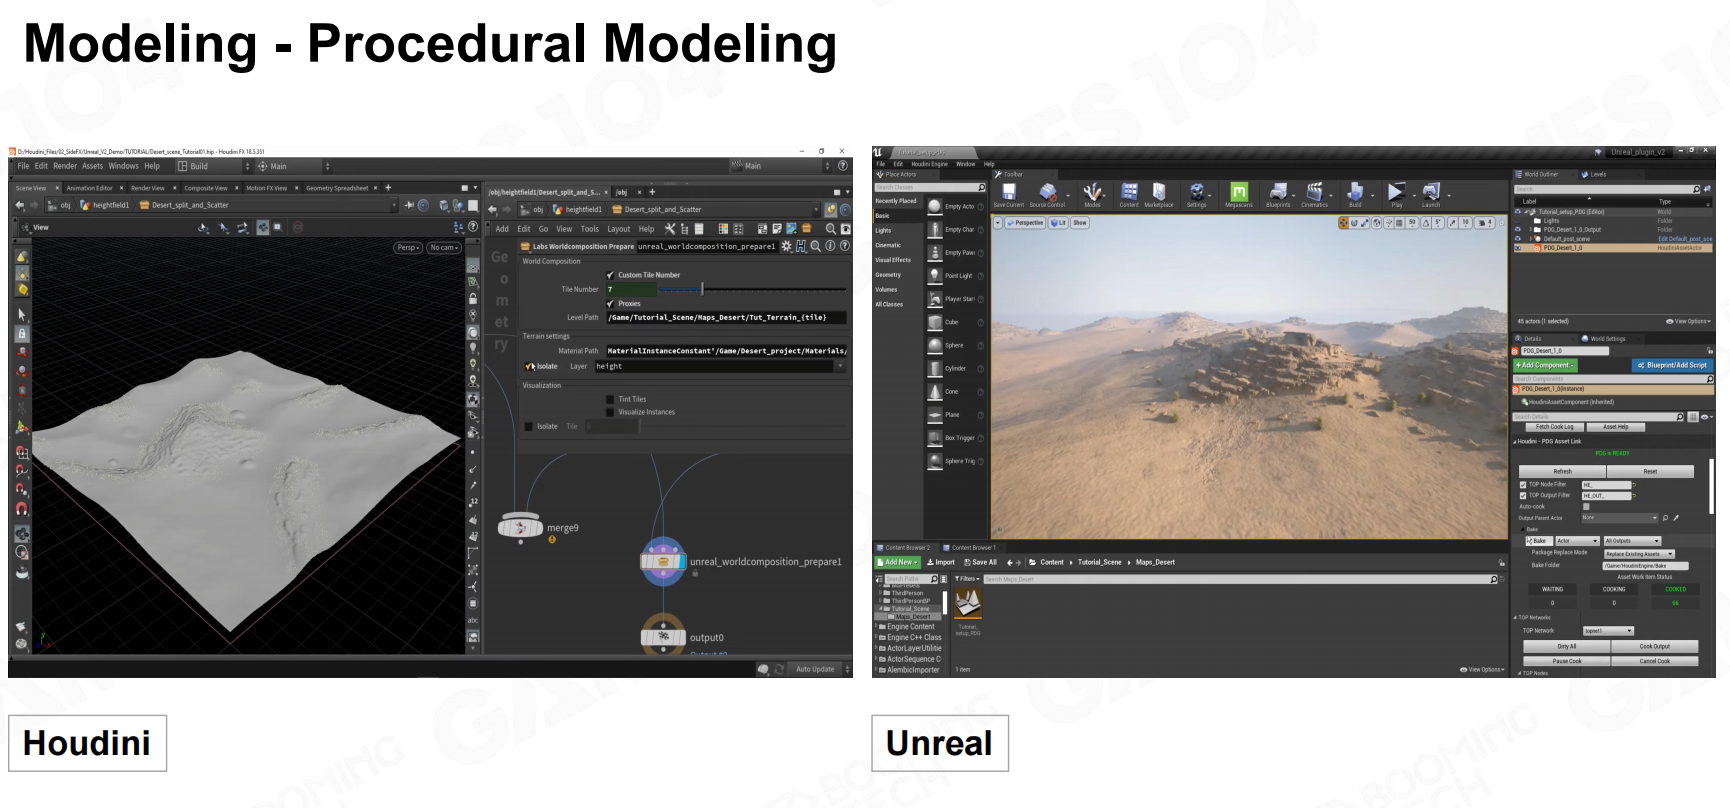This screenshot has width=1730, height=808.
Task: Open All Outputs bake dropdown
Action: pyautogui.click(x=1632, y=541)
